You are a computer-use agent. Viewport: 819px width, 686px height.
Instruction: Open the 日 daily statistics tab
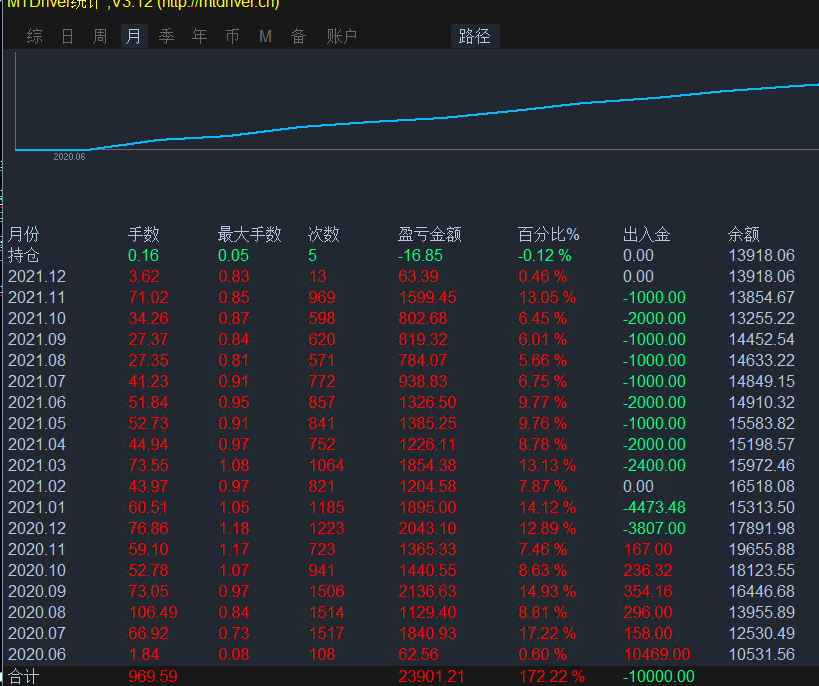click(x=67, y=36)
